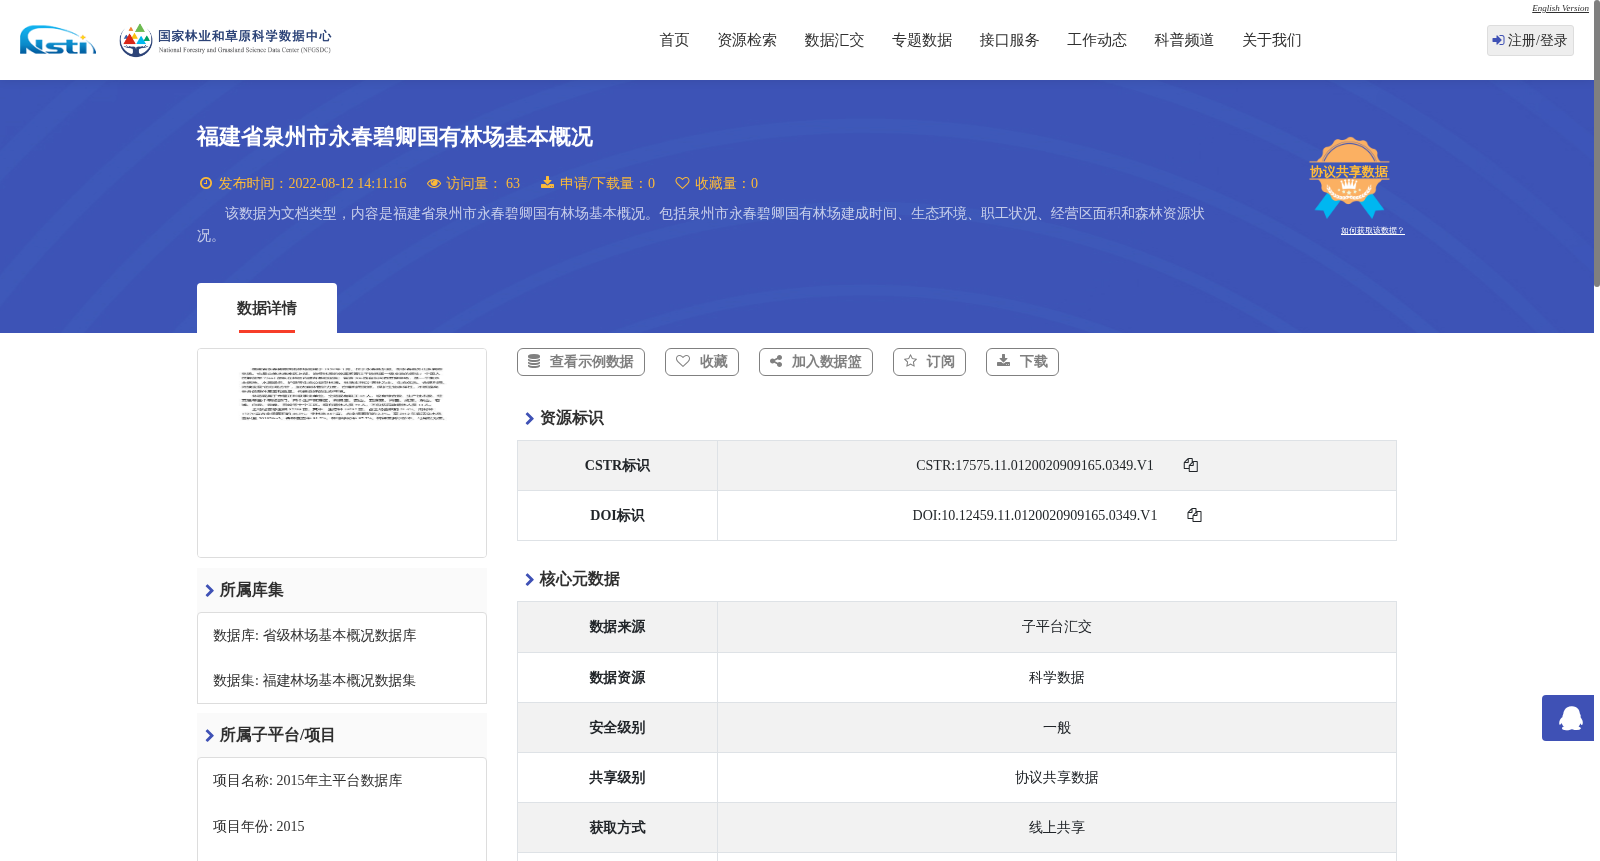Click the 数据来源 row label
Image resolution: width=1600 pixels, height=861 pixels.
617,627
